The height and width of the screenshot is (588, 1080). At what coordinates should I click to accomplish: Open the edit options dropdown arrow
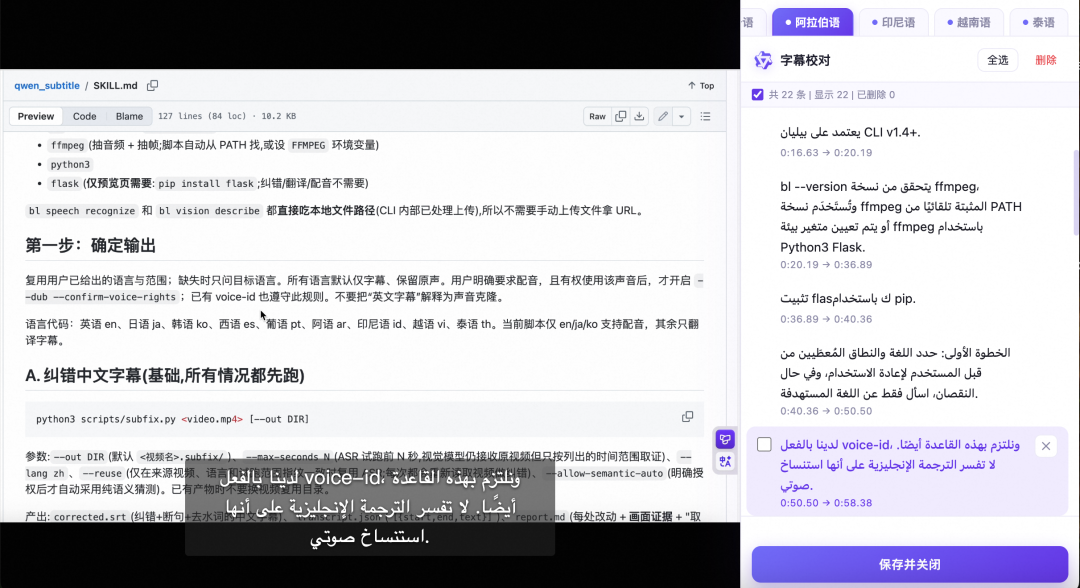click(x=681, y=116)
